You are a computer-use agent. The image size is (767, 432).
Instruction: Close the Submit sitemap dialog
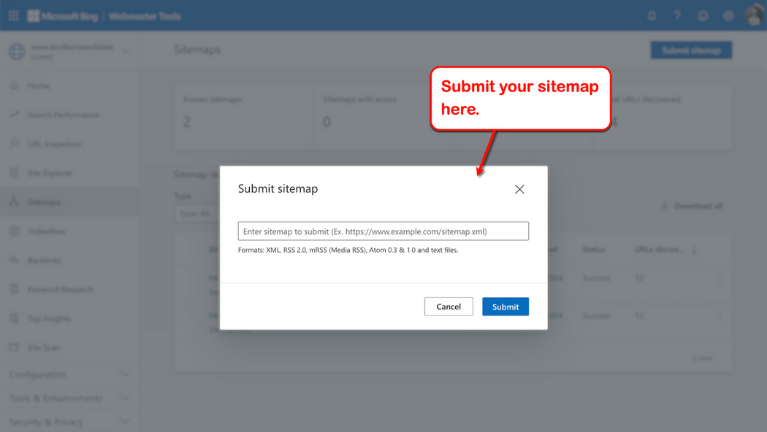[x=519, y=189]
